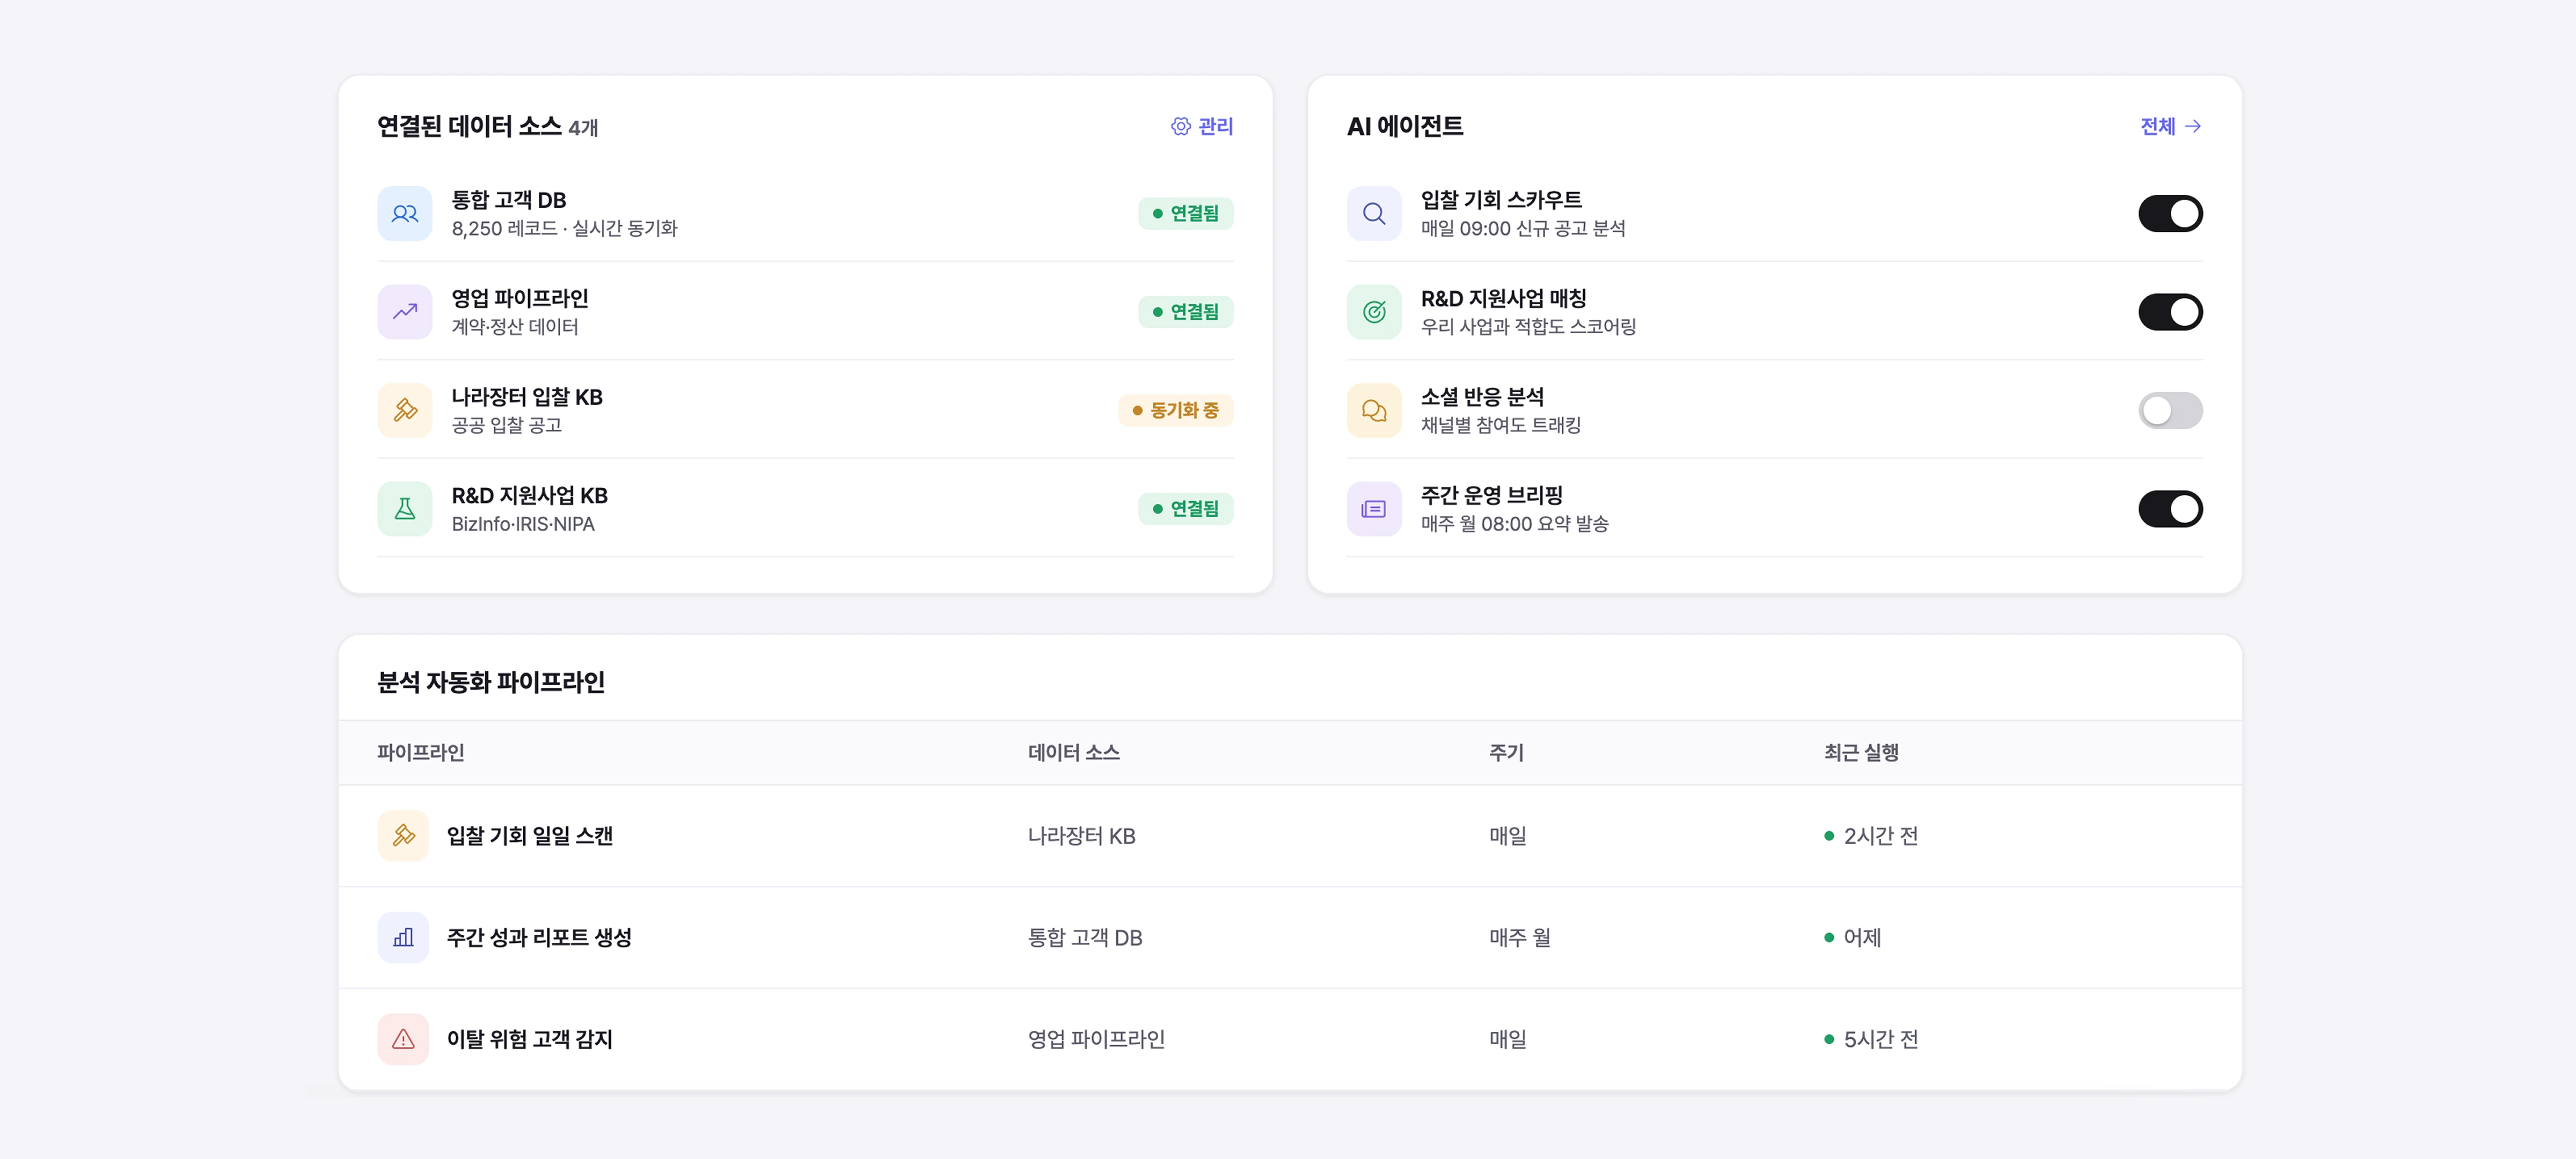Click the R&D 지원사업 KB flask icon
Screen dimensions: 2576x1159
pos(404,509)
